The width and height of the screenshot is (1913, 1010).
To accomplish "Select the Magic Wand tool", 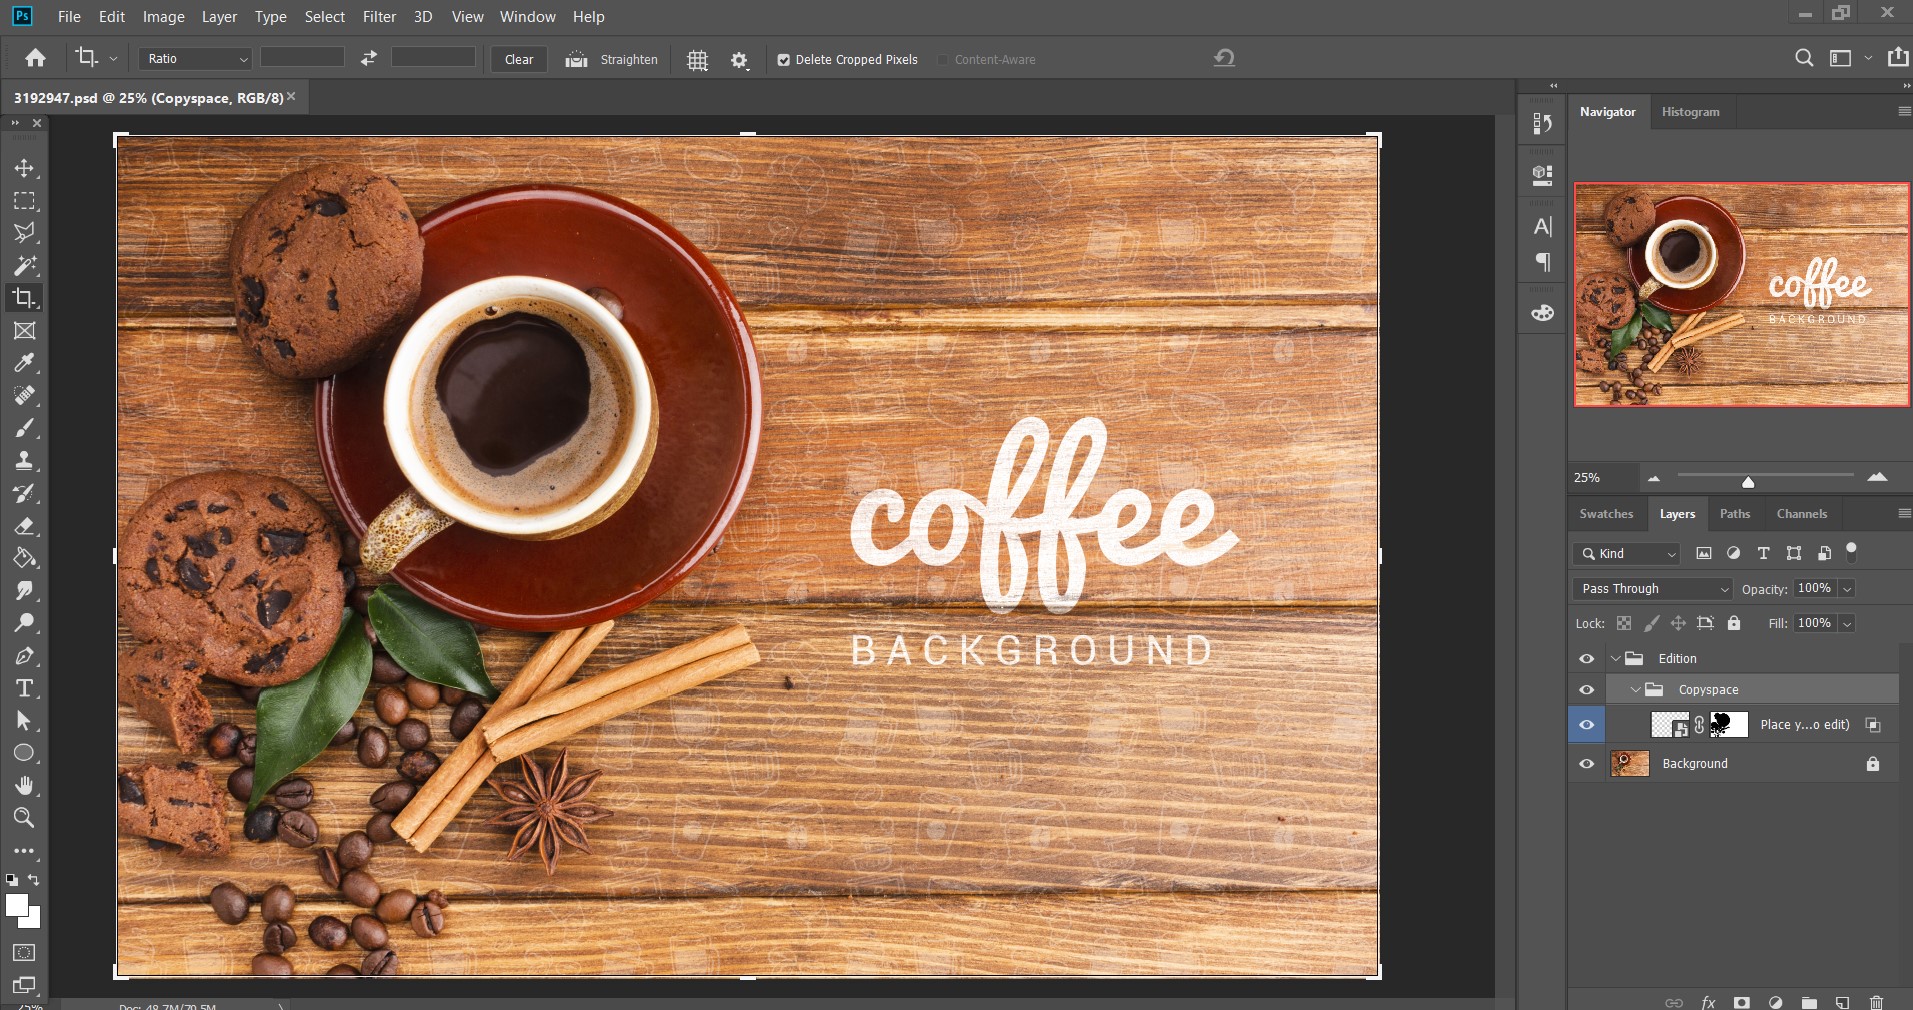I will point(24,265).
